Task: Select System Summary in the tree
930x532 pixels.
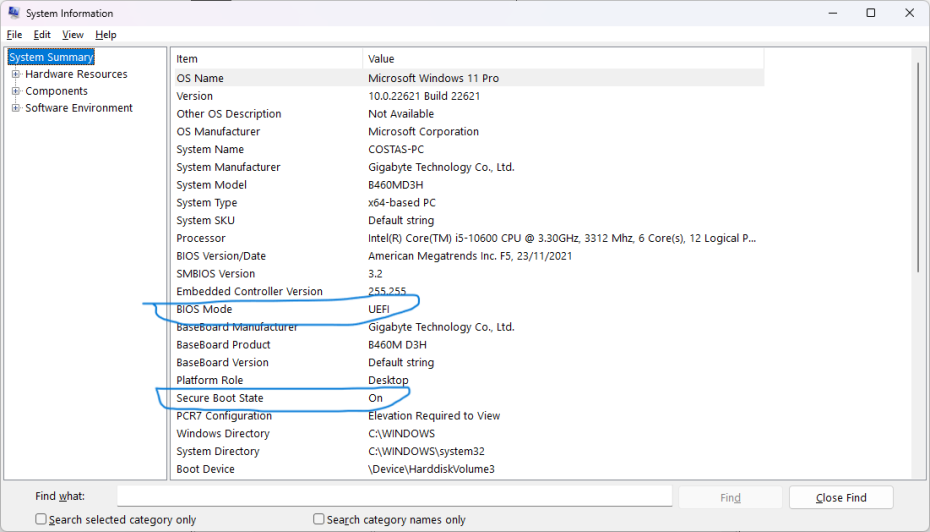Action: pyautogui.click(x=51, y=57)
